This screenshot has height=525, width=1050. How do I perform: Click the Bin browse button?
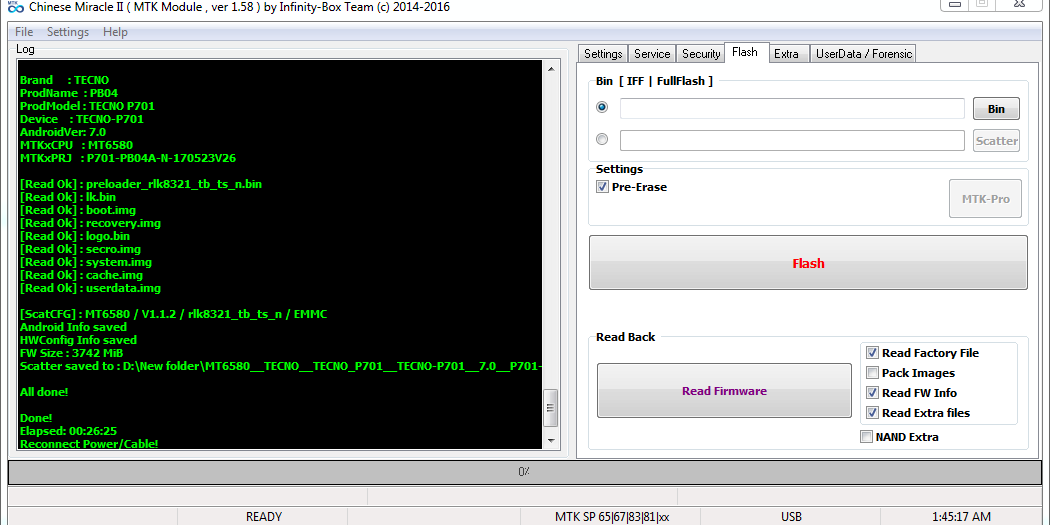(x=996, y=108)
